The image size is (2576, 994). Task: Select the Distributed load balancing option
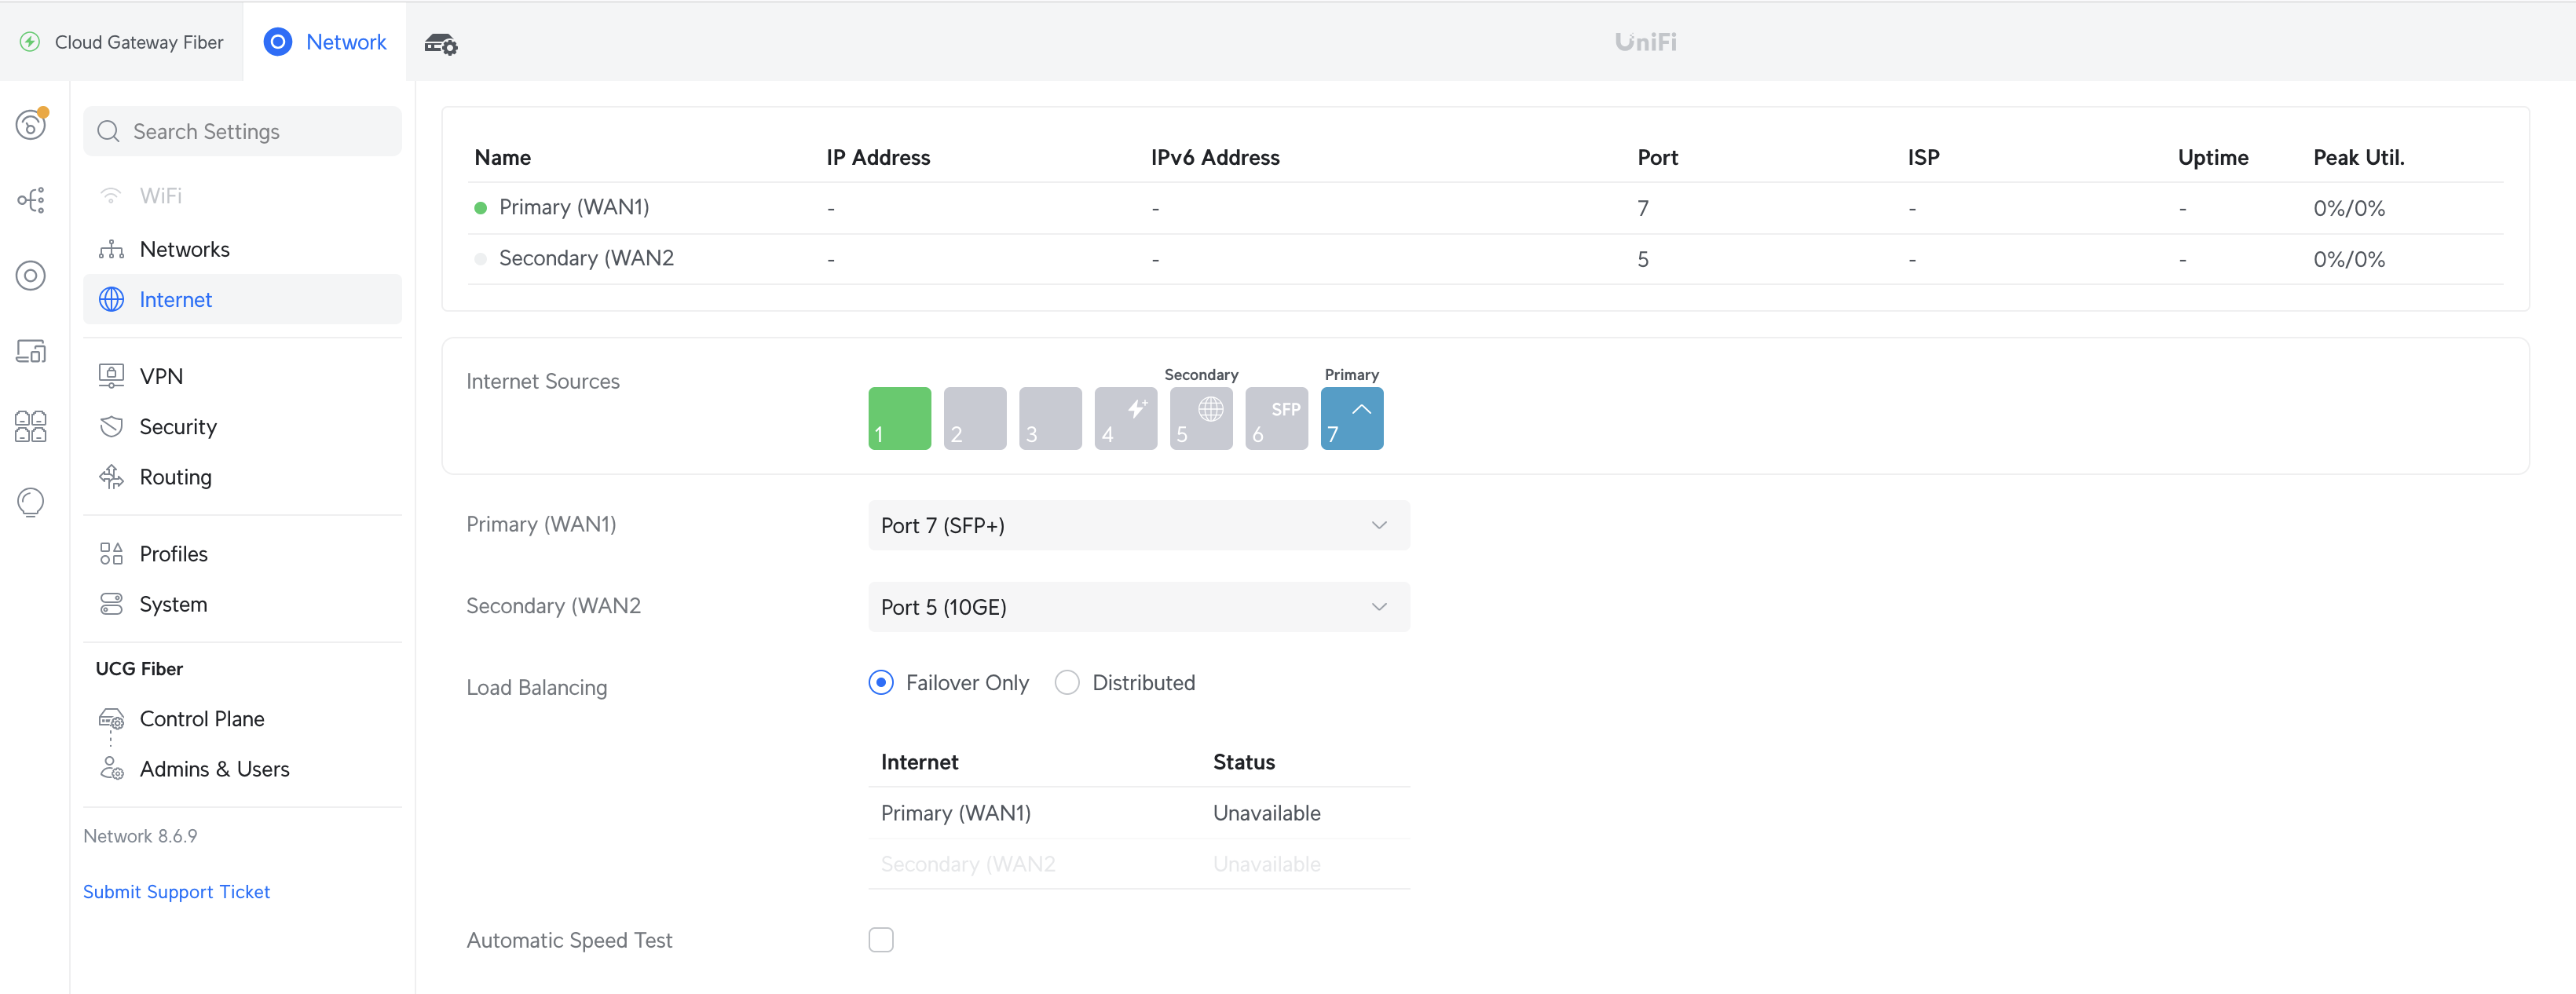click(1067, 683)
